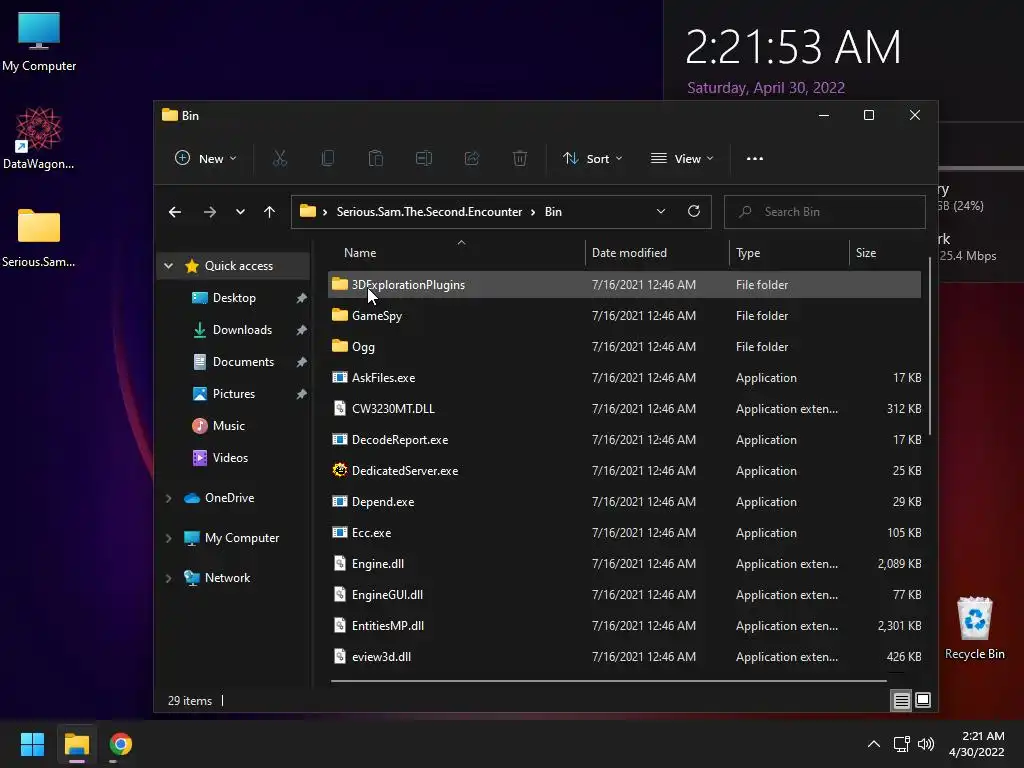The width and height of the screenshot is (1024, 768).
Task: Expand address bar history dropdown
Action: 661,212
